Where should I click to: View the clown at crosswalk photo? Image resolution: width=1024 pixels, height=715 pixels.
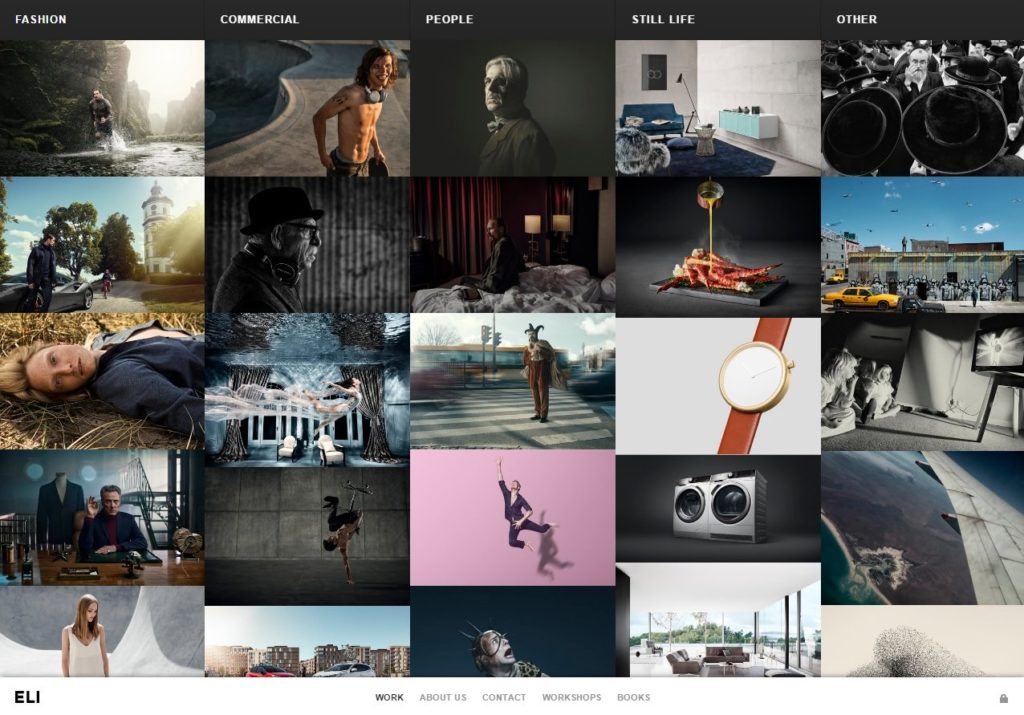coord(512,381)
